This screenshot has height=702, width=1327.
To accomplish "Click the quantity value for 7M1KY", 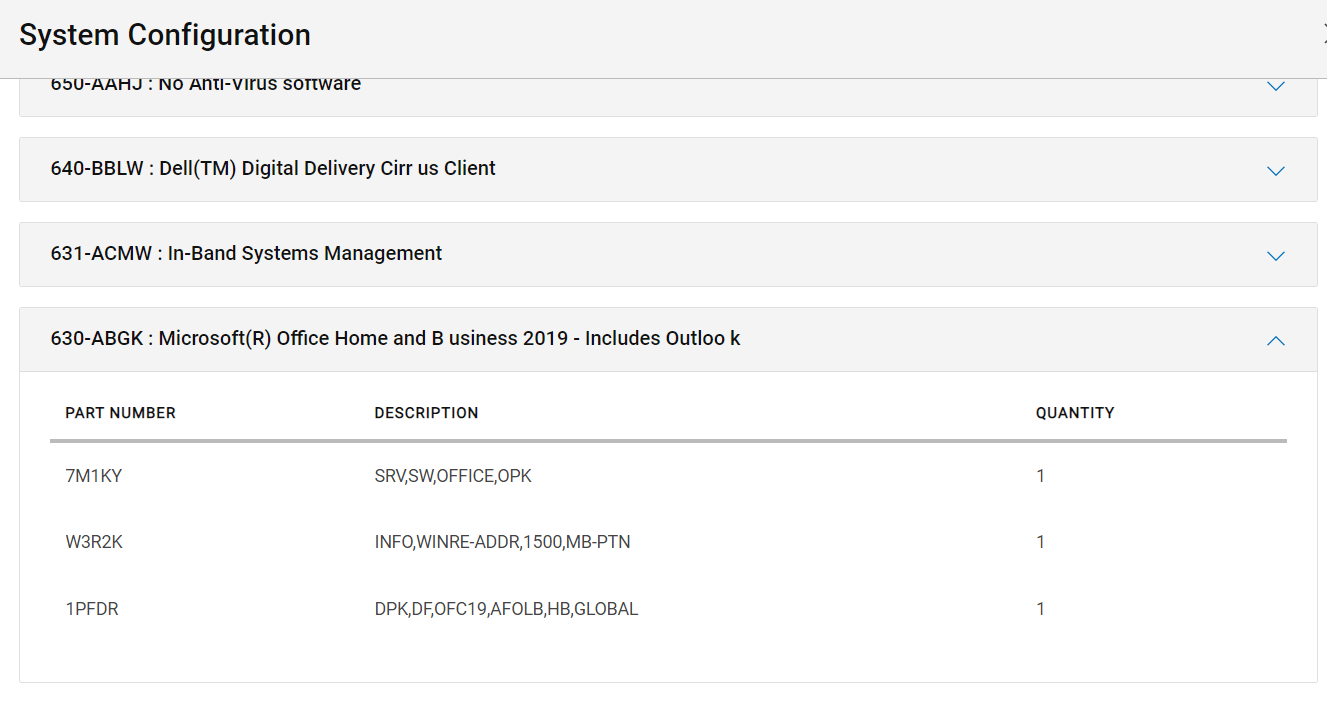I will pos(1041,476).
